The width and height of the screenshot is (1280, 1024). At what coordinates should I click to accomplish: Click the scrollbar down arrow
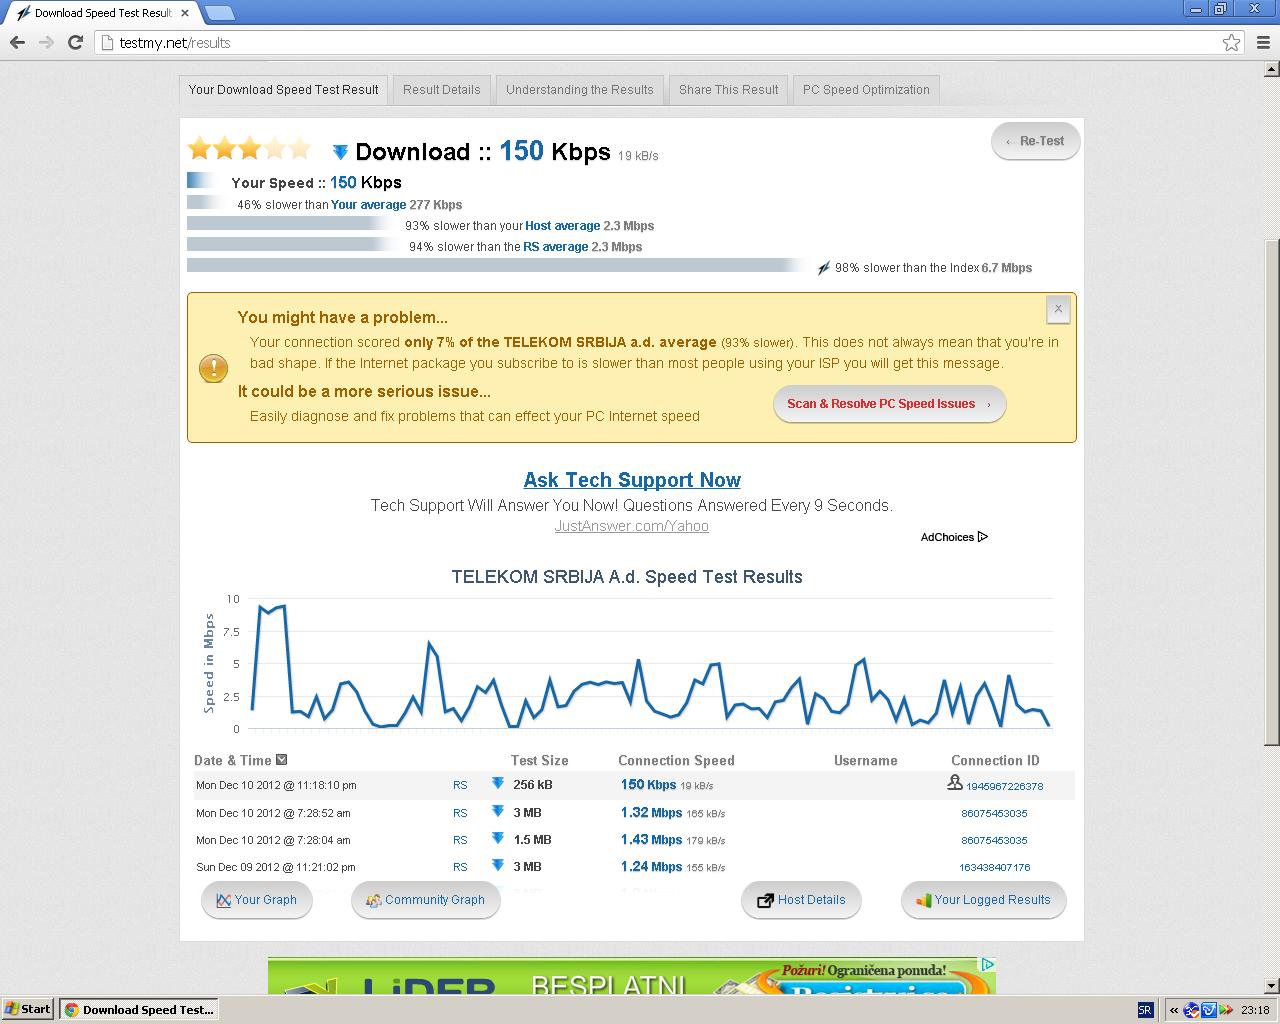(1272, 986)
